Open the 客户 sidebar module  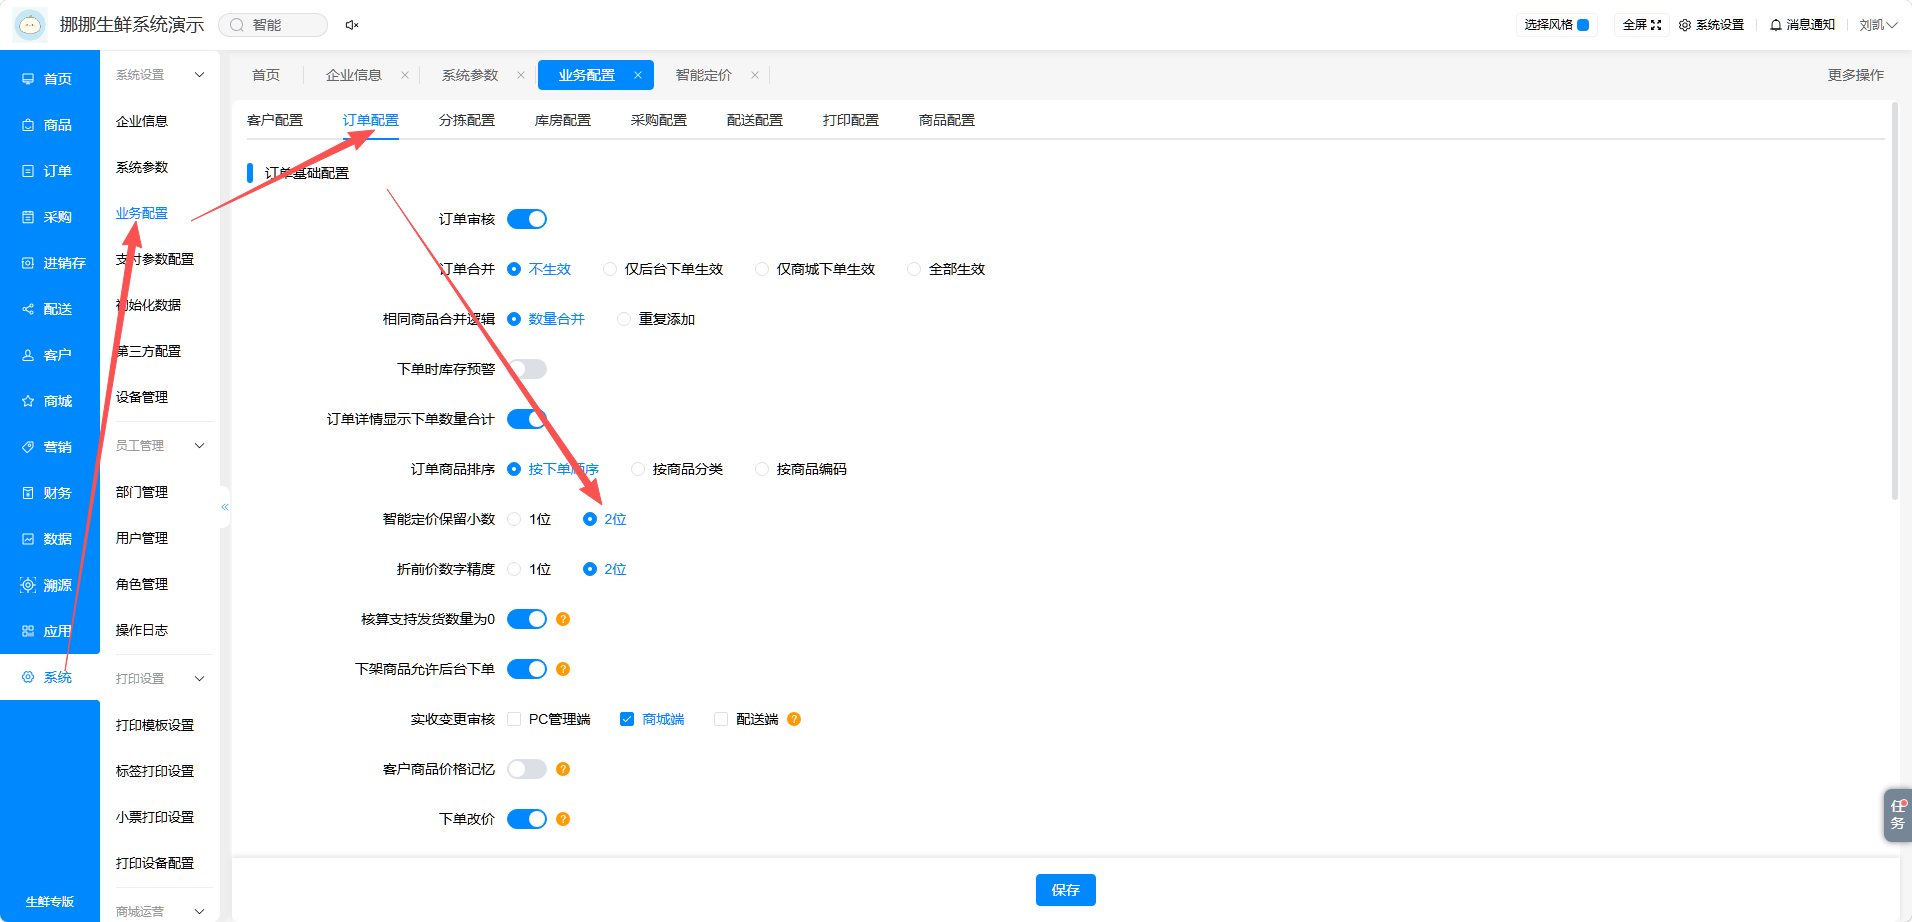coord(48,355)
